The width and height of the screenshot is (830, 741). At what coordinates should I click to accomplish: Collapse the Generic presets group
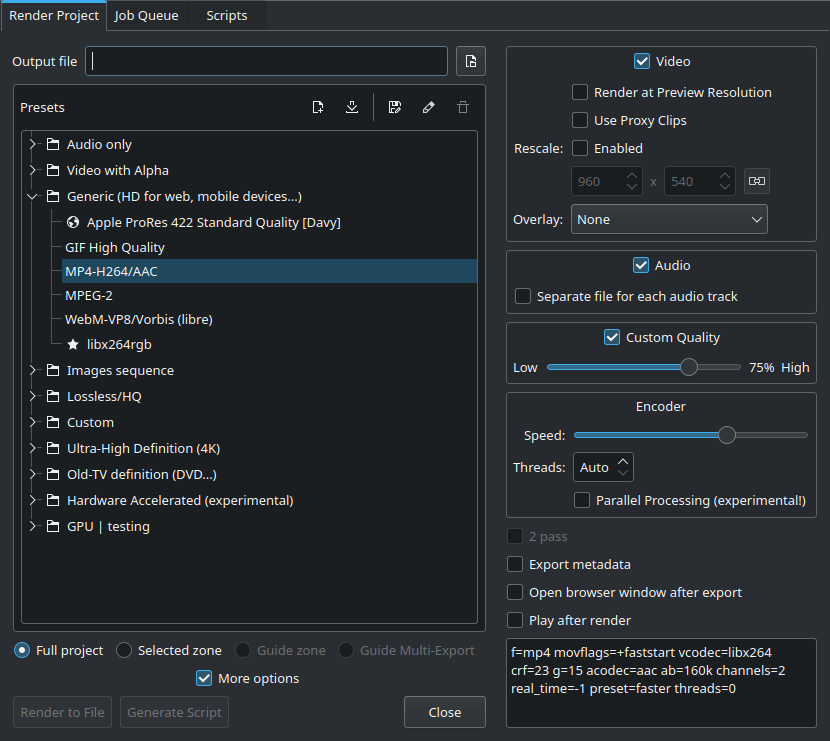pos(33,196)
